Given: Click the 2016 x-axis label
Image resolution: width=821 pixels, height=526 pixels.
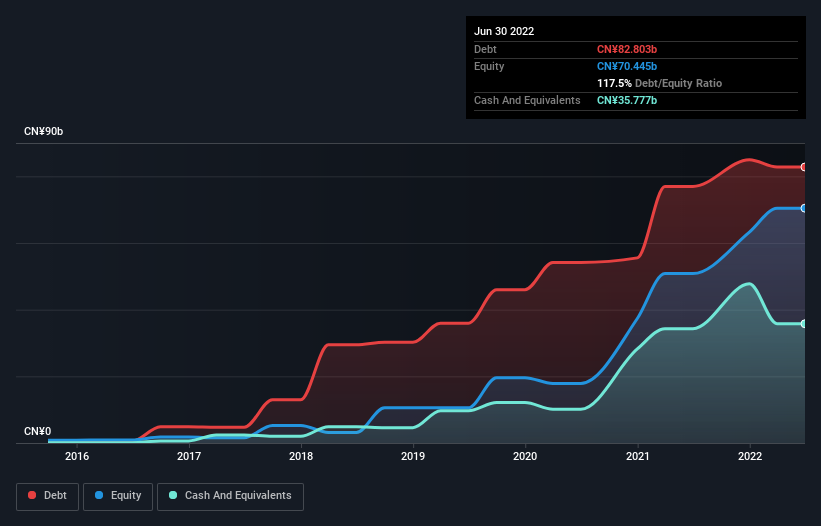Looking at the screenshot, I should (x=77, y=456).
